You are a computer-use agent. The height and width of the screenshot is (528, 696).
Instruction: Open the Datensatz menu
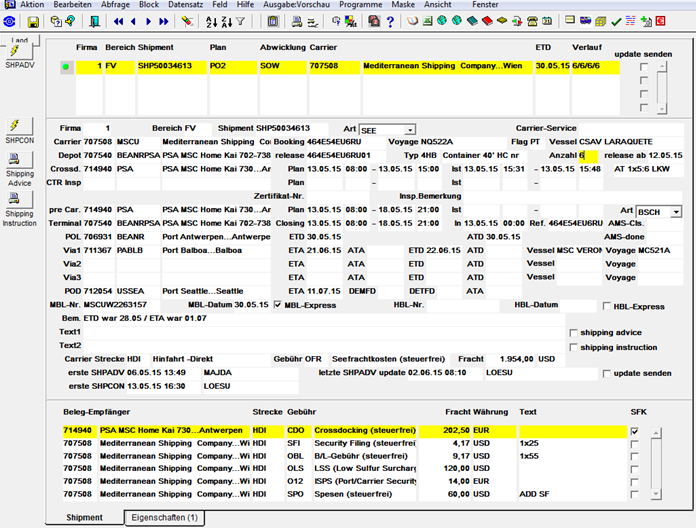click(186, 4)
